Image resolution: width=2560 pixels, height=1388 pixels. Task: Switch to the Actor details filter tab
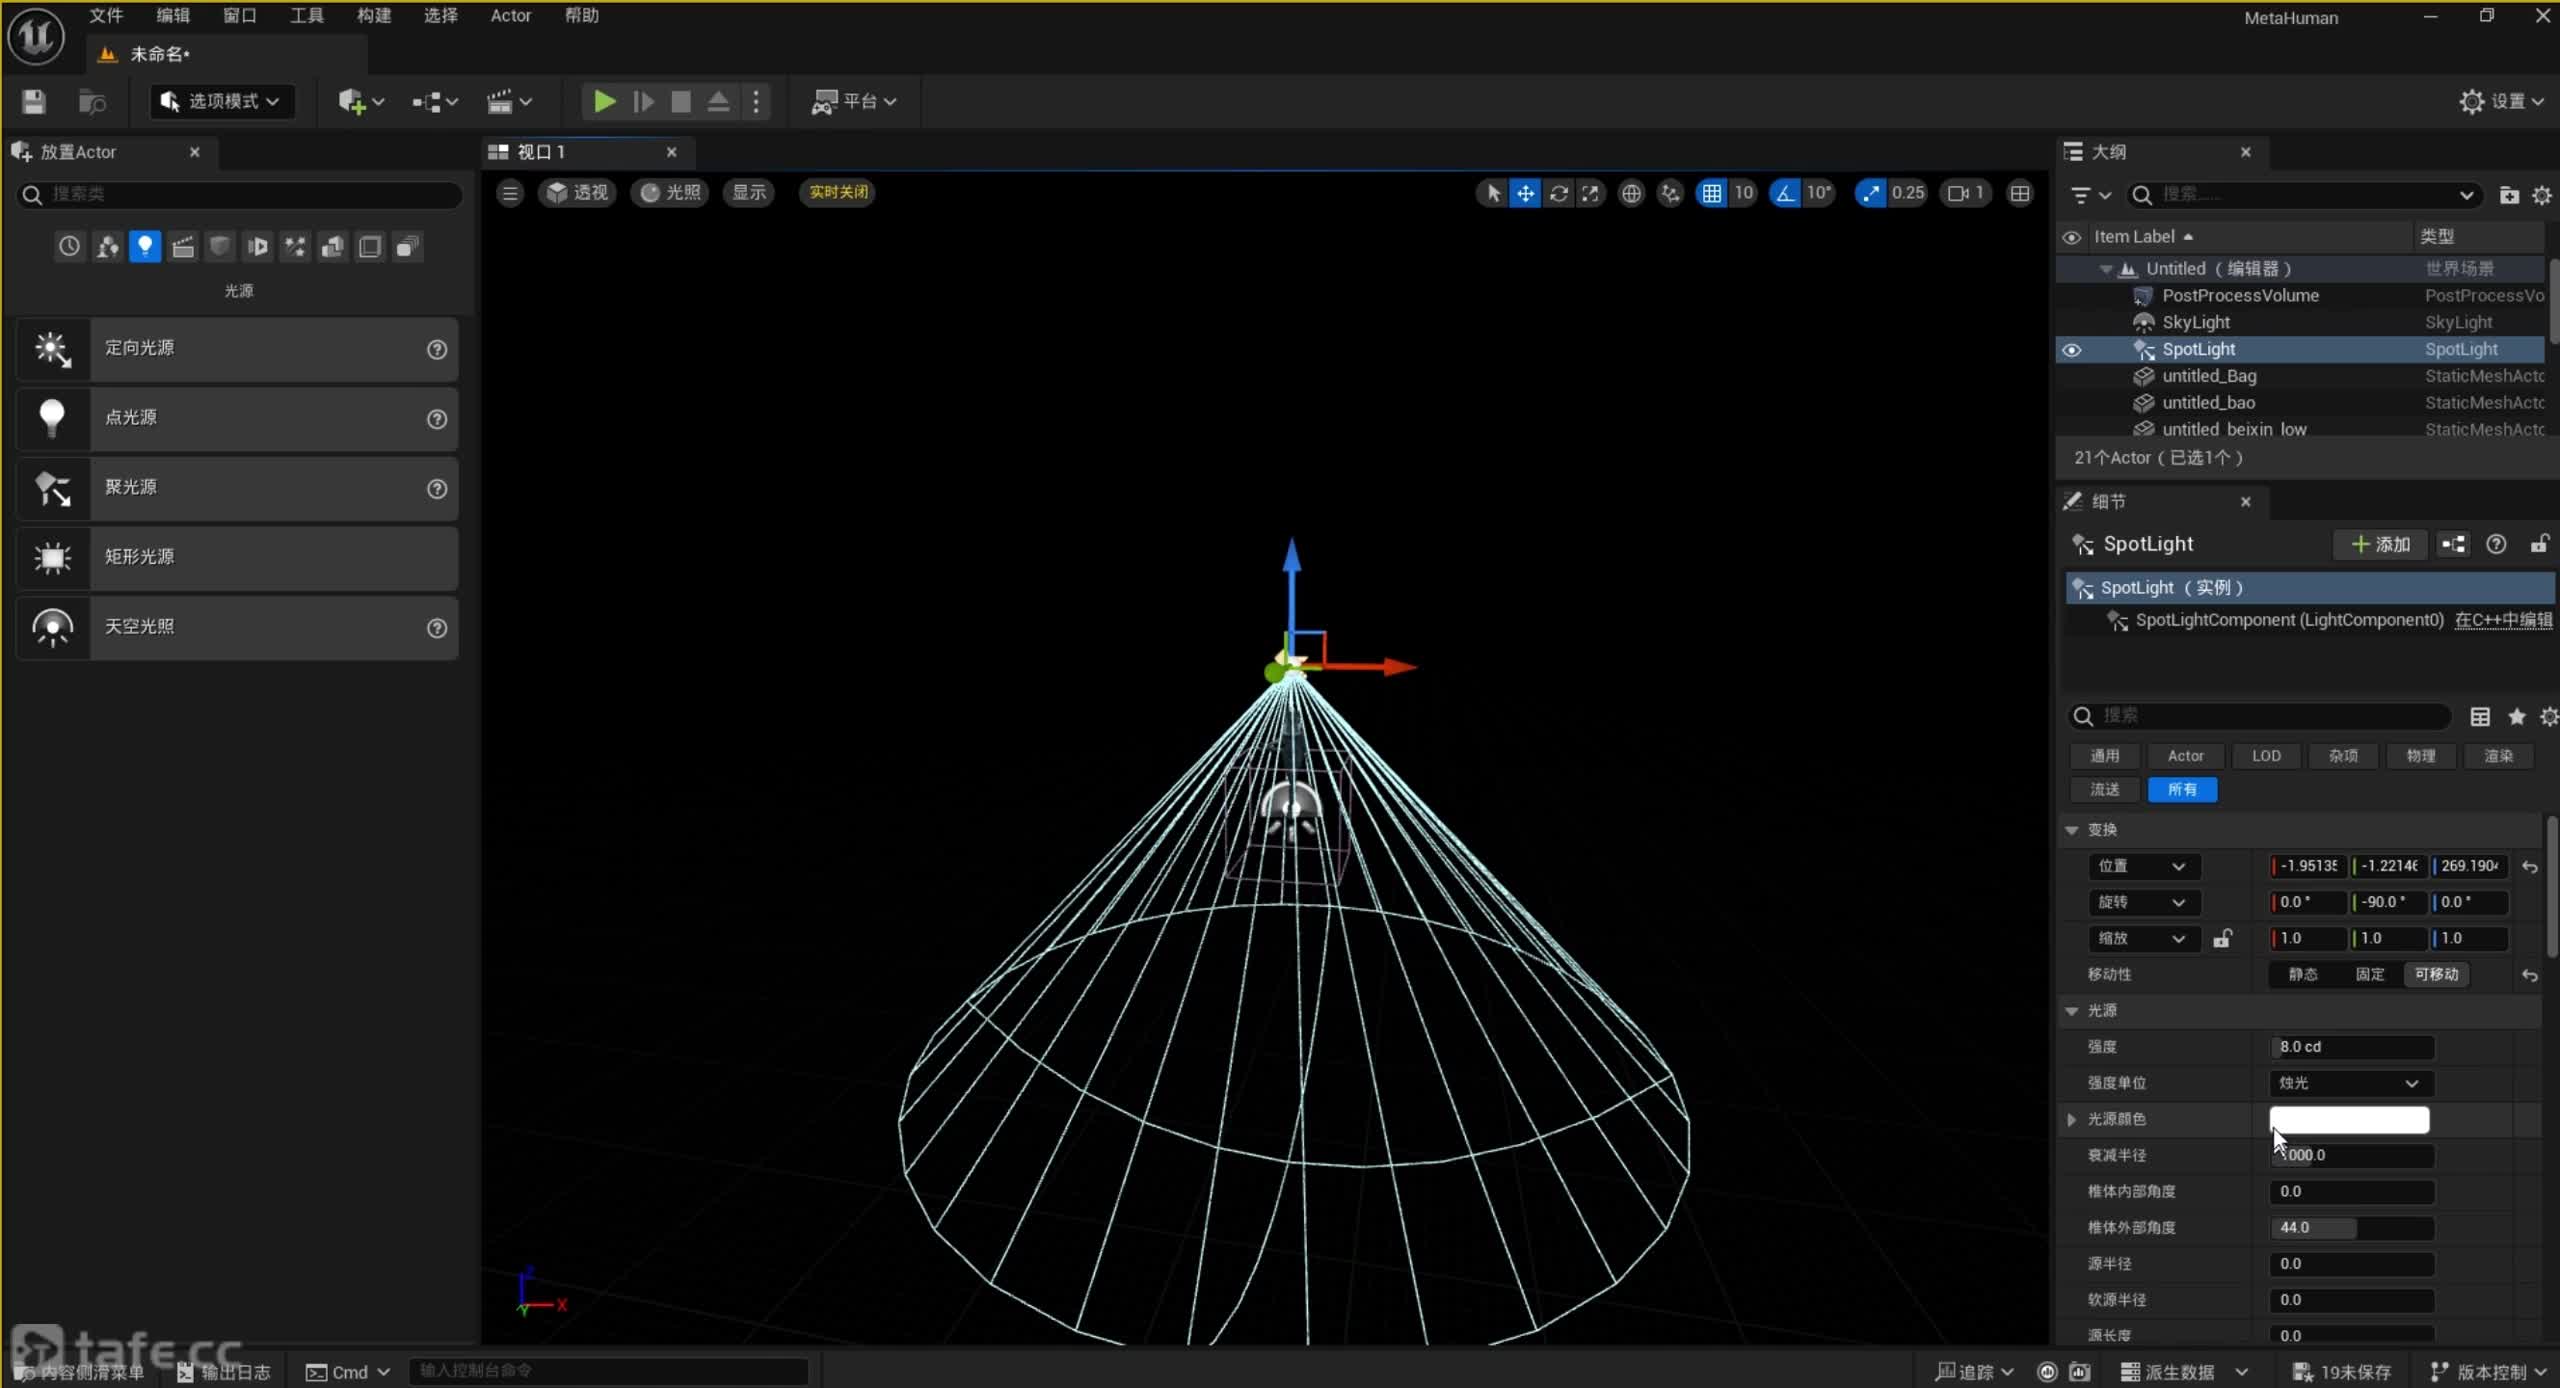click(2185, 756)
